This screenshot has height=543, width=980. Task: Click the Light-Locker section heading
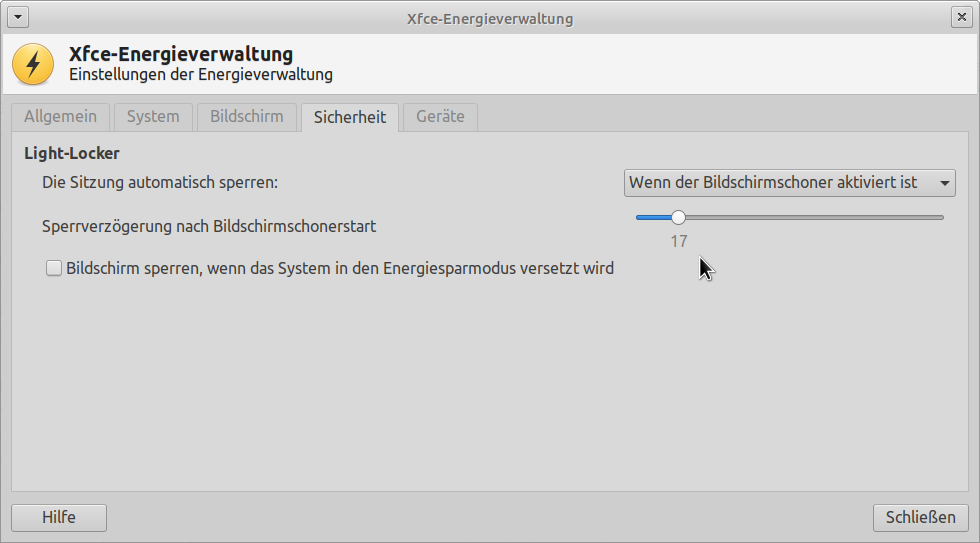click(x=72, y=154)
